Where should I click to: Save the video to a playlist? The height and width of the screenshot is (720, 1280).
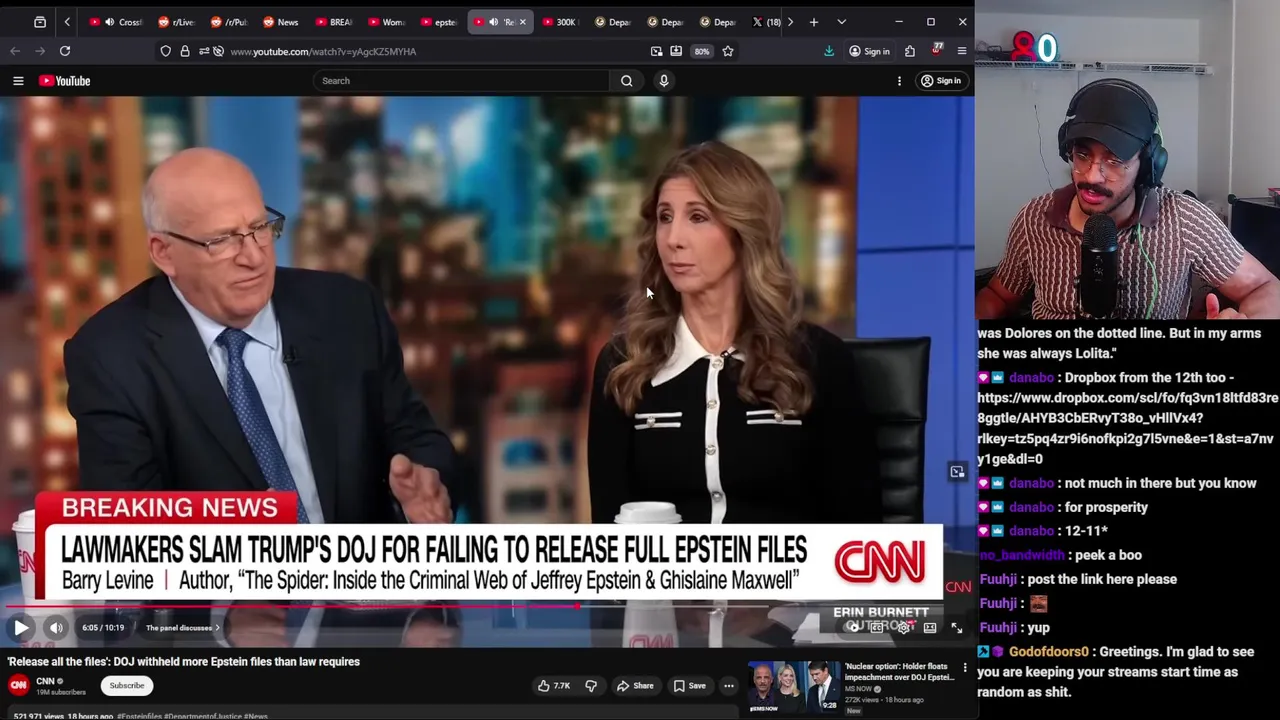(689, 686)
